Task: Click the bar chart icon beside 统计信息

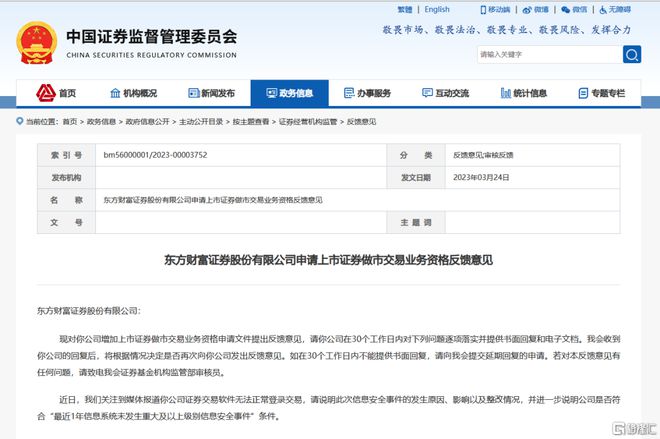Action: 506,93
